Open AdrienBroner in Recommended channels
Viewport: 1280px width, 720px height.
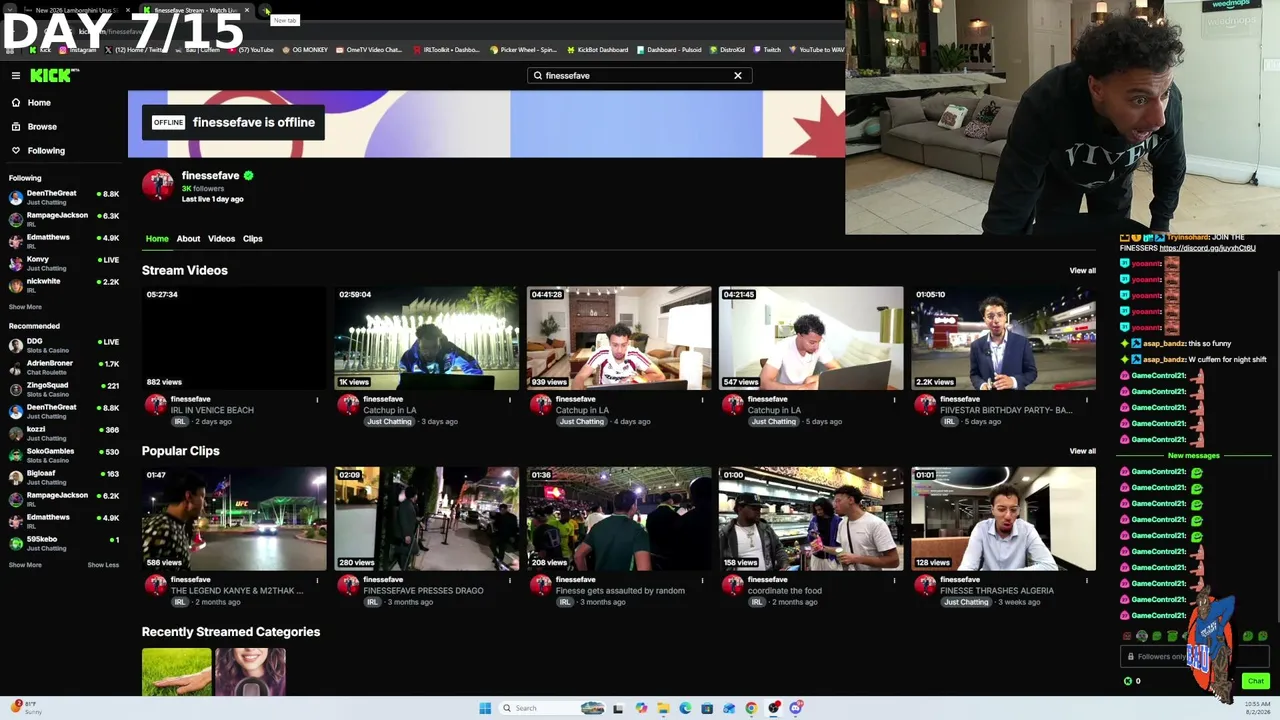pyautogui.click(x=64, y=367)
